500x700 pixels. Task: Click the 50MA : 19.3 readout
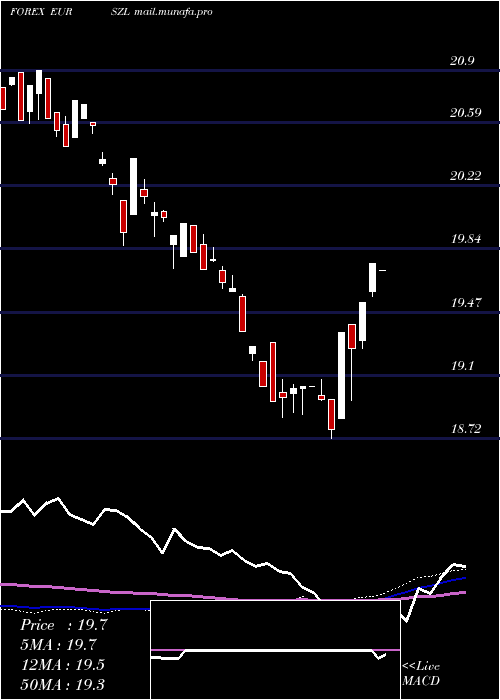click(63, 685)
